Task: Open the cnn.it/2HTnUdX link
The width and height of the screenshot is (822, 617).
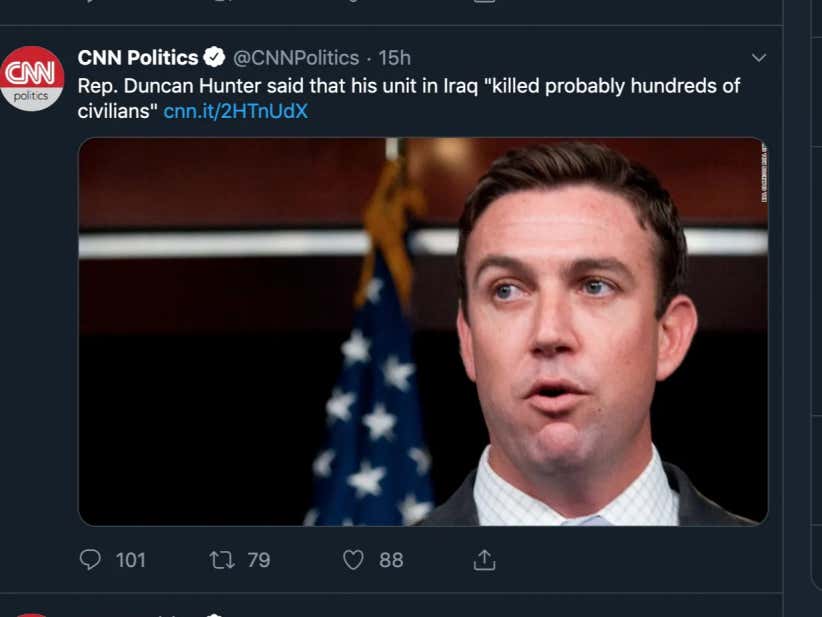Action: (x=237, y=113)
